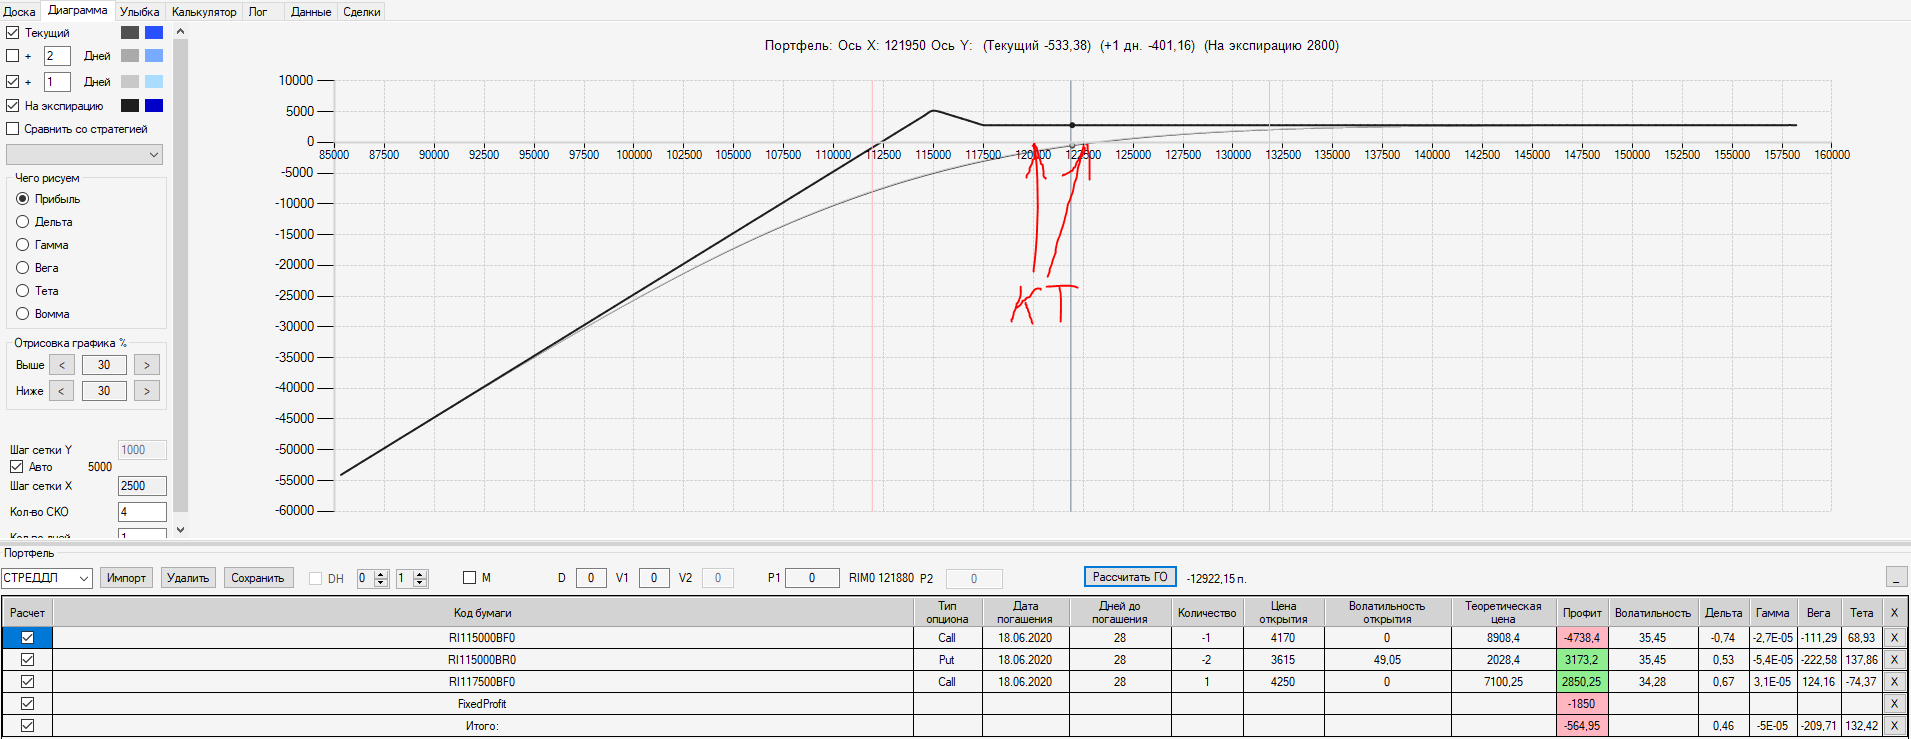The image size is (1911, 739).
Task: Select the Вомма radio button
Action: (x=23, y=314)
